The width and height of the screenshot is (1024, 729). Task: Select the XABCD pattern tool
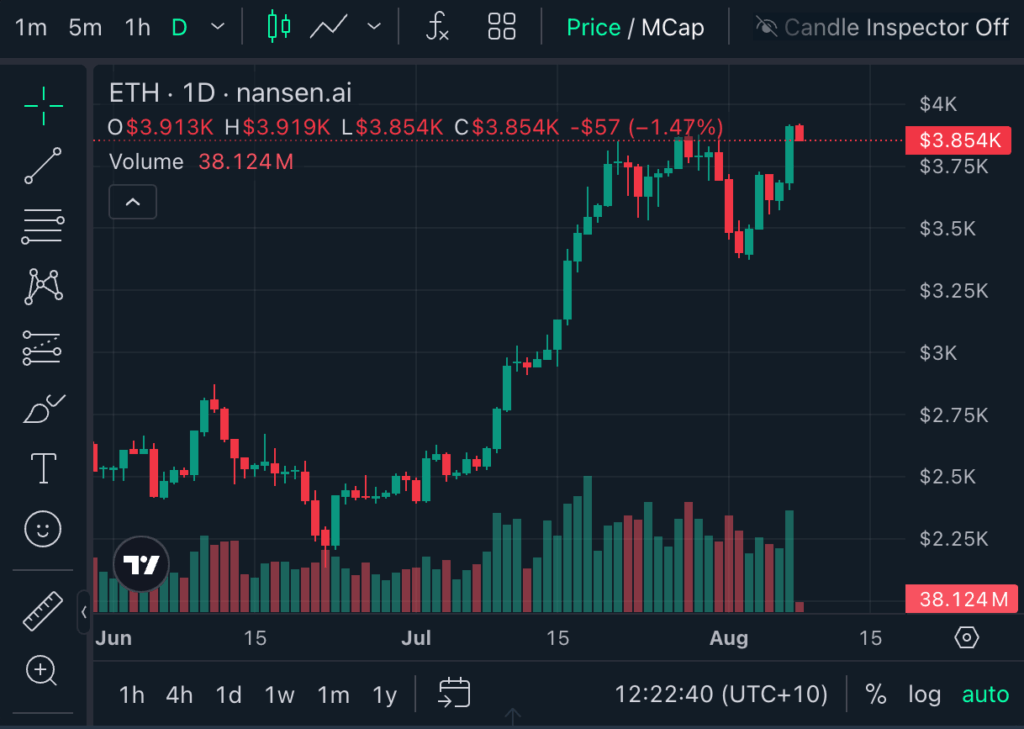[42, 286]
